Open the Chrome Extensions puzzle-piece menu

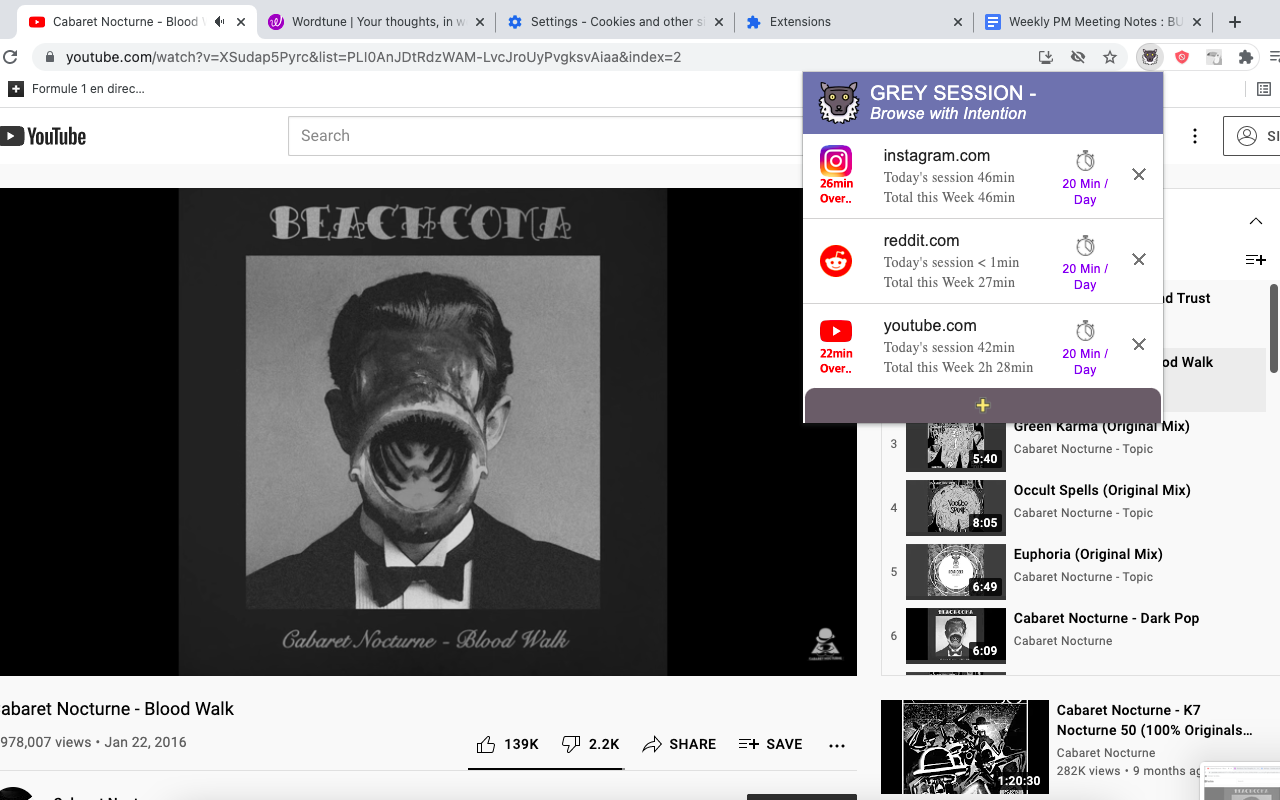(1245, 57)
